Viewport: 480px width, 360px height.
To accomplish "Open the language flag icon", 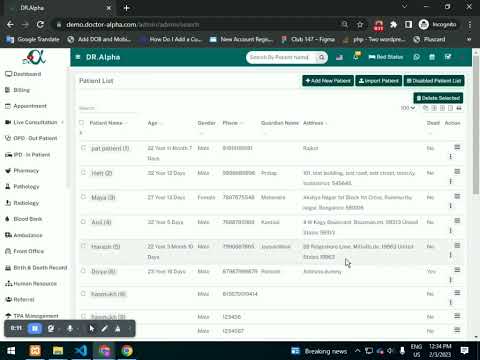I will tap(339, 57).
